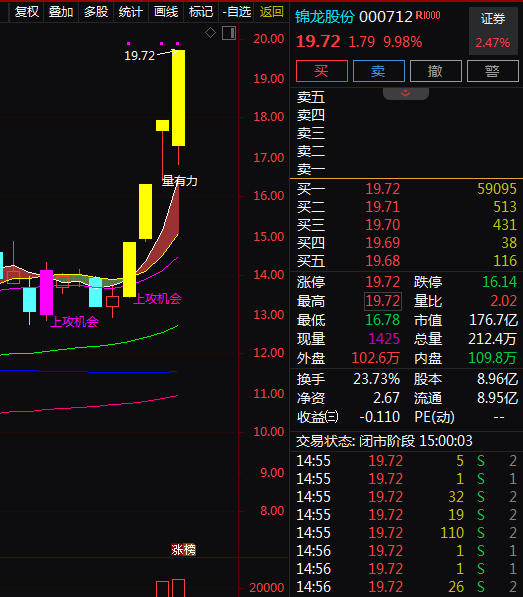Open the 叠加 overlay option

tap(61, 12)
